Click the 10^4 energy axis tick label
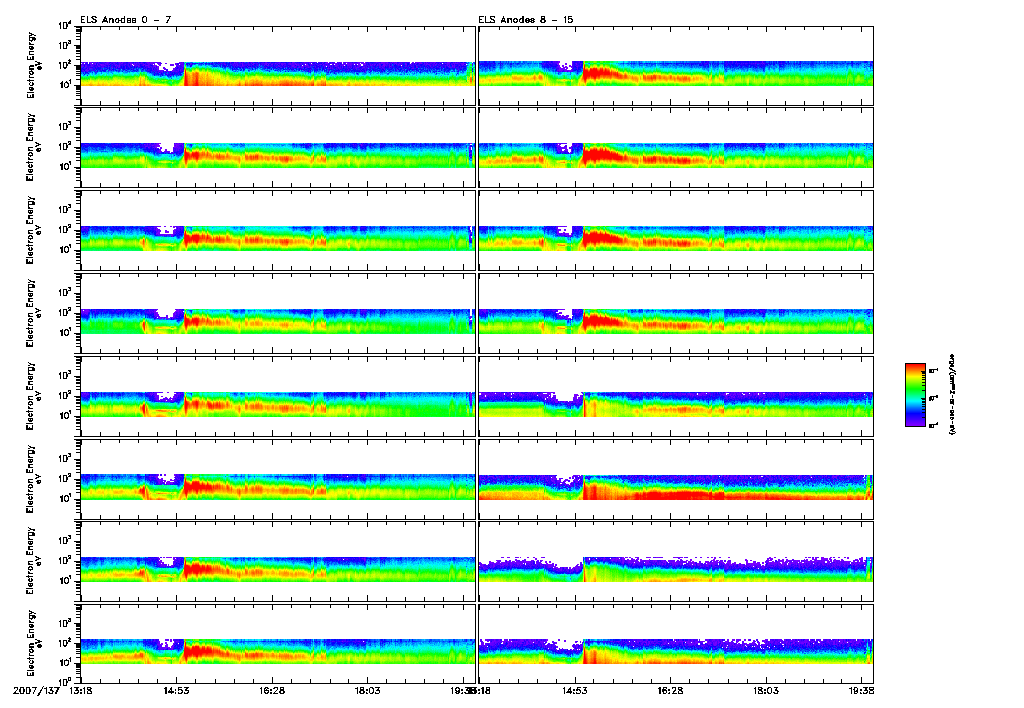The height and width of the screenshot is (708, 1024). coord(65,25)
